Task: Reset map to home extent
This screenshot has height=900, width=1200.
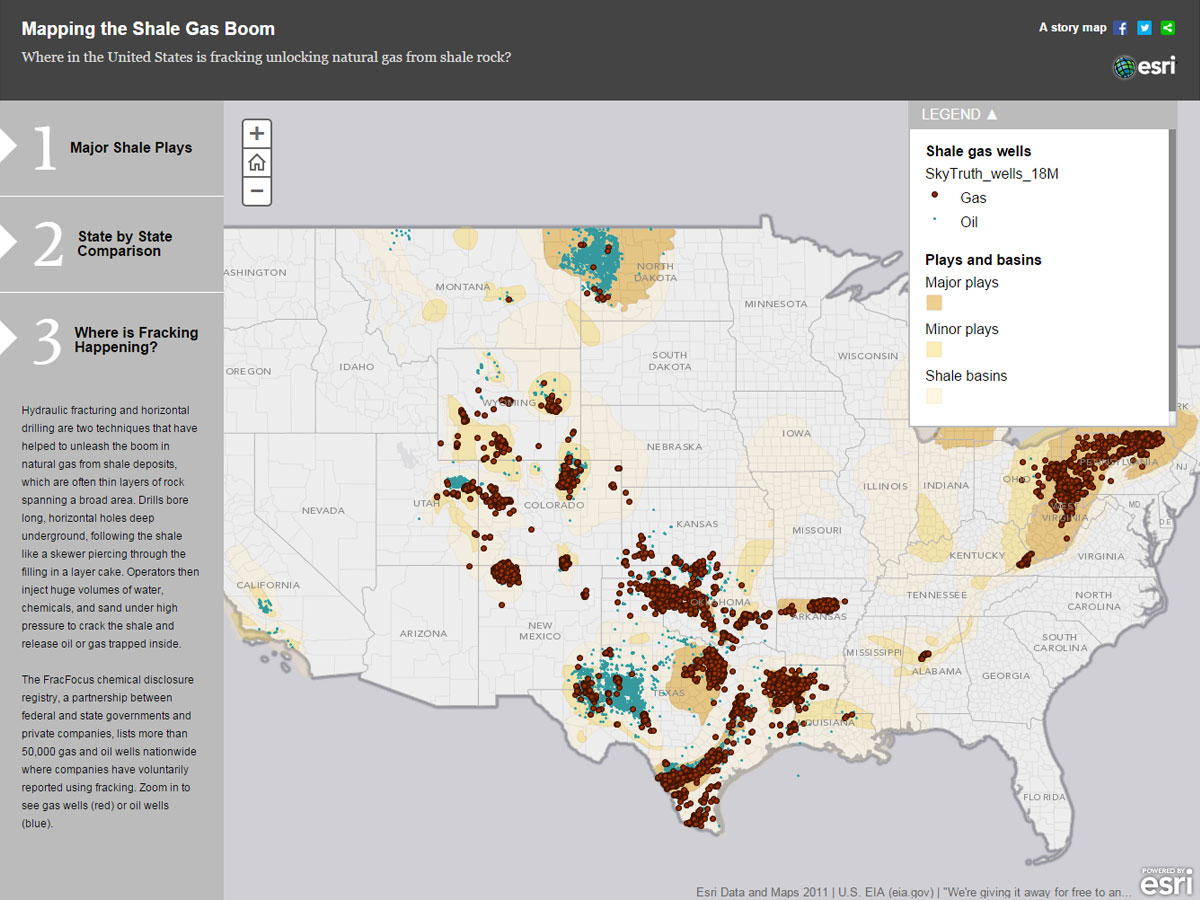Action: coord(257,162)
